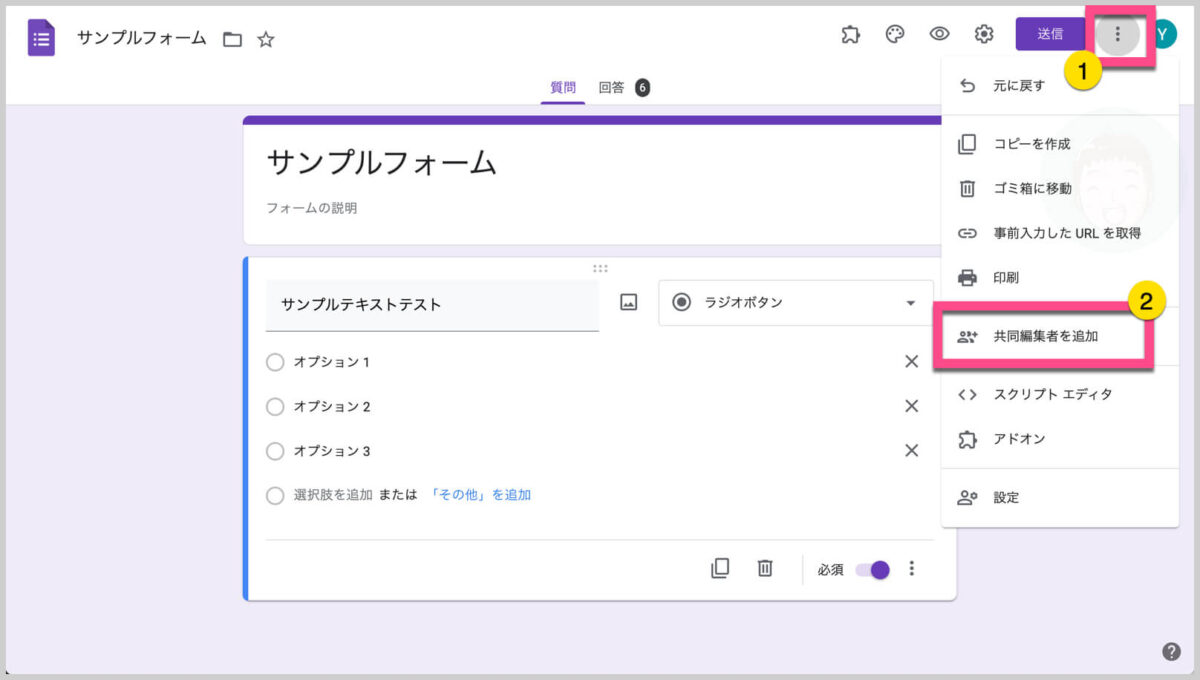The height and width of the screenshot is (680, 1200).
Task: Edit the form title サンプルフォーム
Action: 382,162
